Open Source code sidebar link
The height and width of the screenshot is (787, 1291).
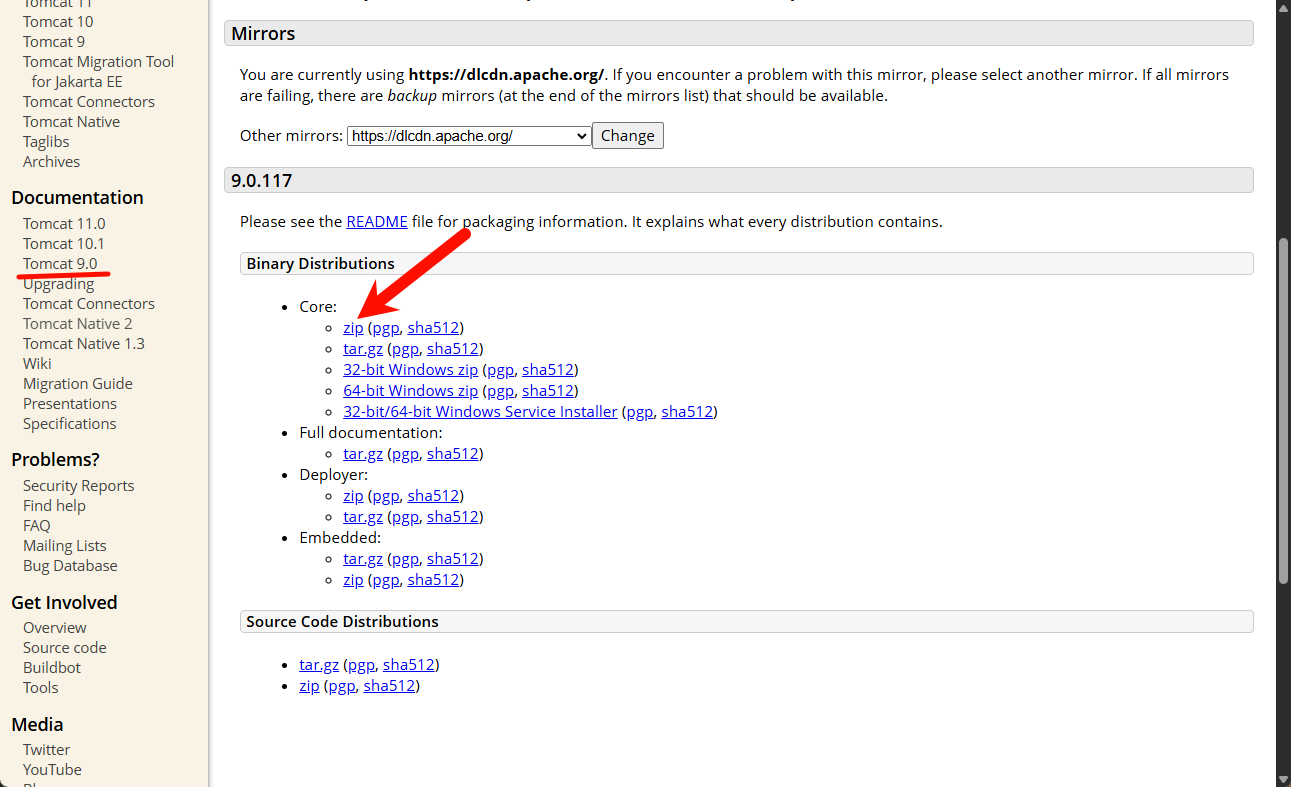(65, 648)
